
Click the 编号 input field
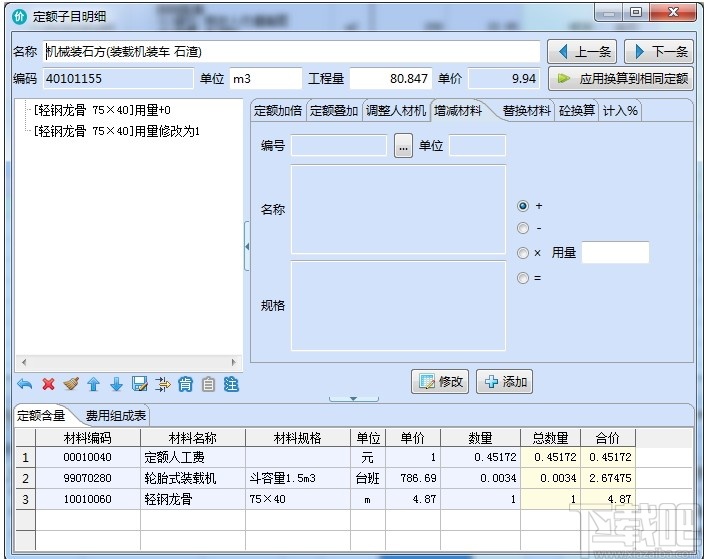(339, 145)
